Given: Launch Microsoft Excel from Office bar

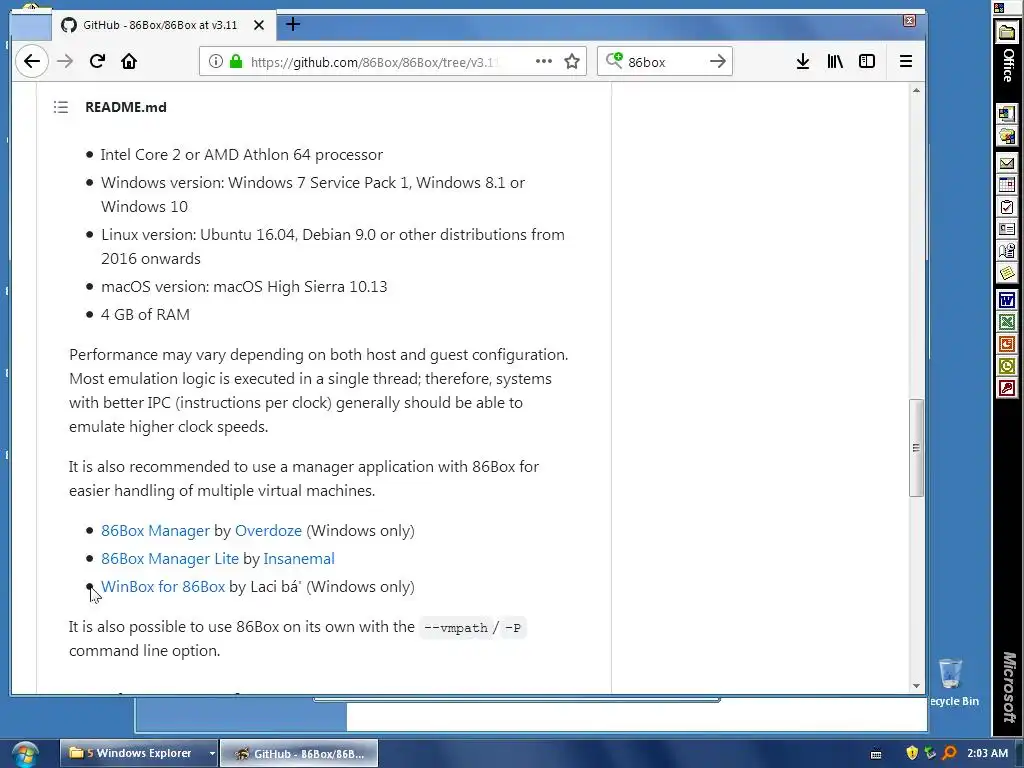Looking at the screenshot, I should (1006, 322).
